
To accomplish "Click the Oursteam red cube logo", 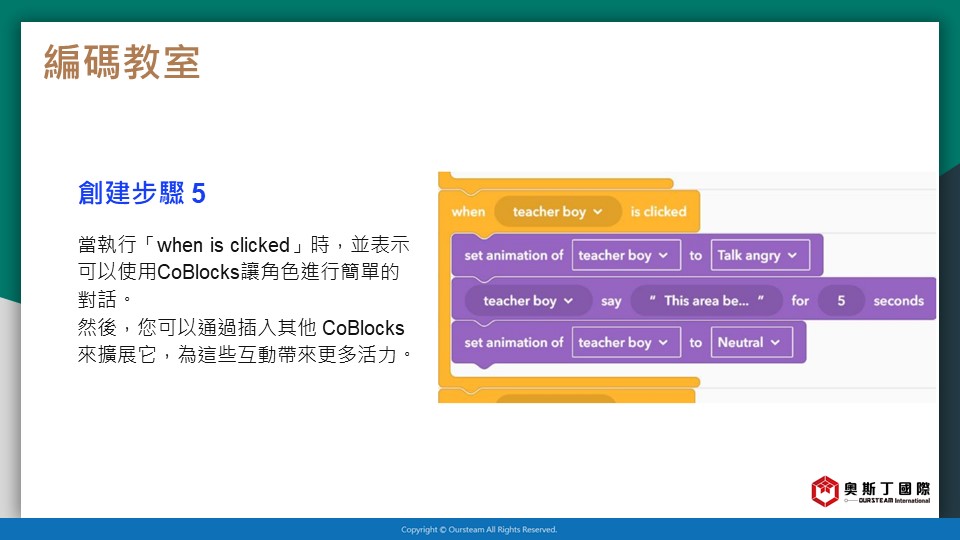I will tap(825, 491).
